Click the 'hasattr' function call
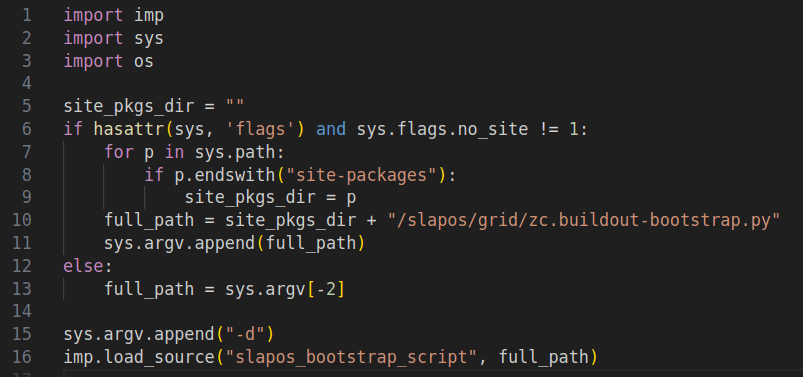The image size is (803, 377). pyautogui.click(x=129, y=129)
